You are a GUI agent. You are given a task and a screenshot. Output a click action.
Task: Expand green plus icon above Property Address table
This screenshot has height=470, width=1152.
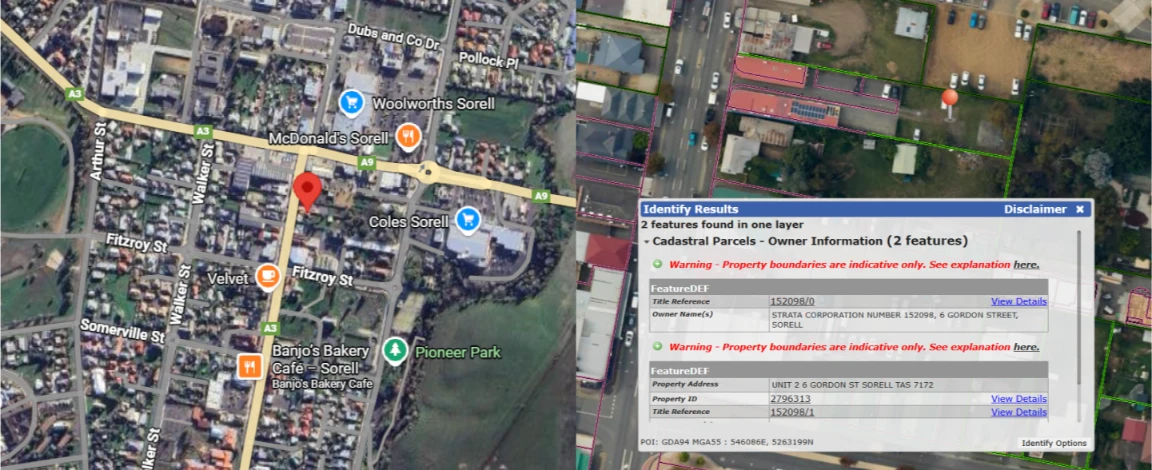pyautogui.click(x=657, y=347)
